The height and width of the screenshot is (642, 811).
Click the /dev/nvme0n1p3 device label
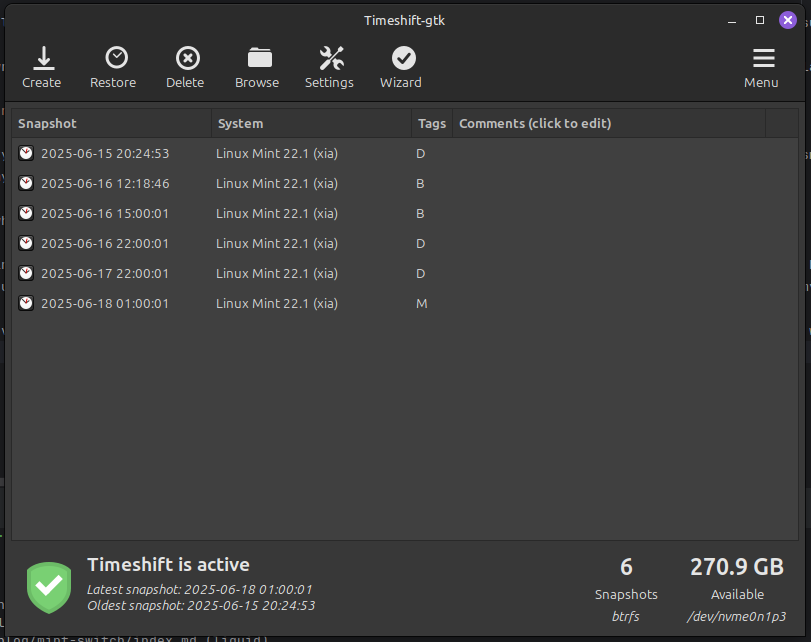736,616
